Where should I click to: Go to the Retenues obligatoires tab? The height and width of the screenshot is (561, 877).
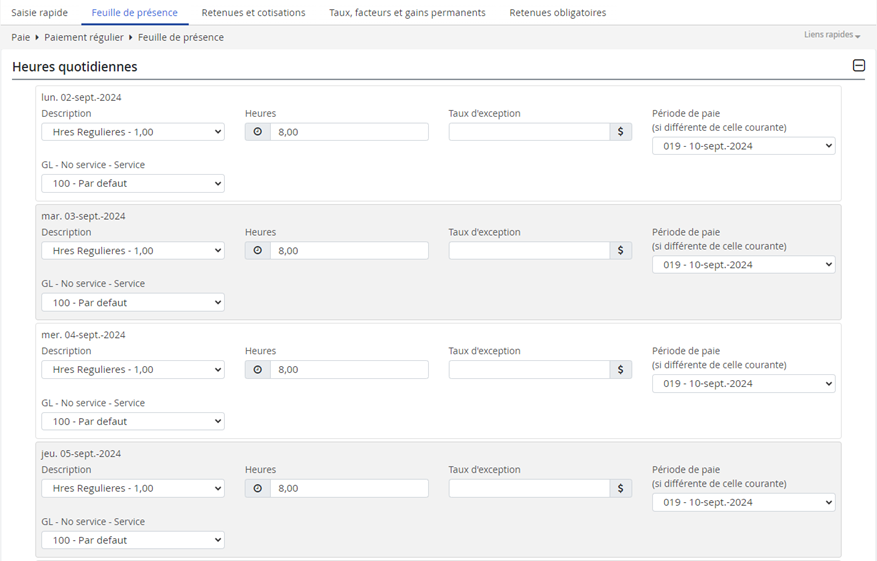557,13
